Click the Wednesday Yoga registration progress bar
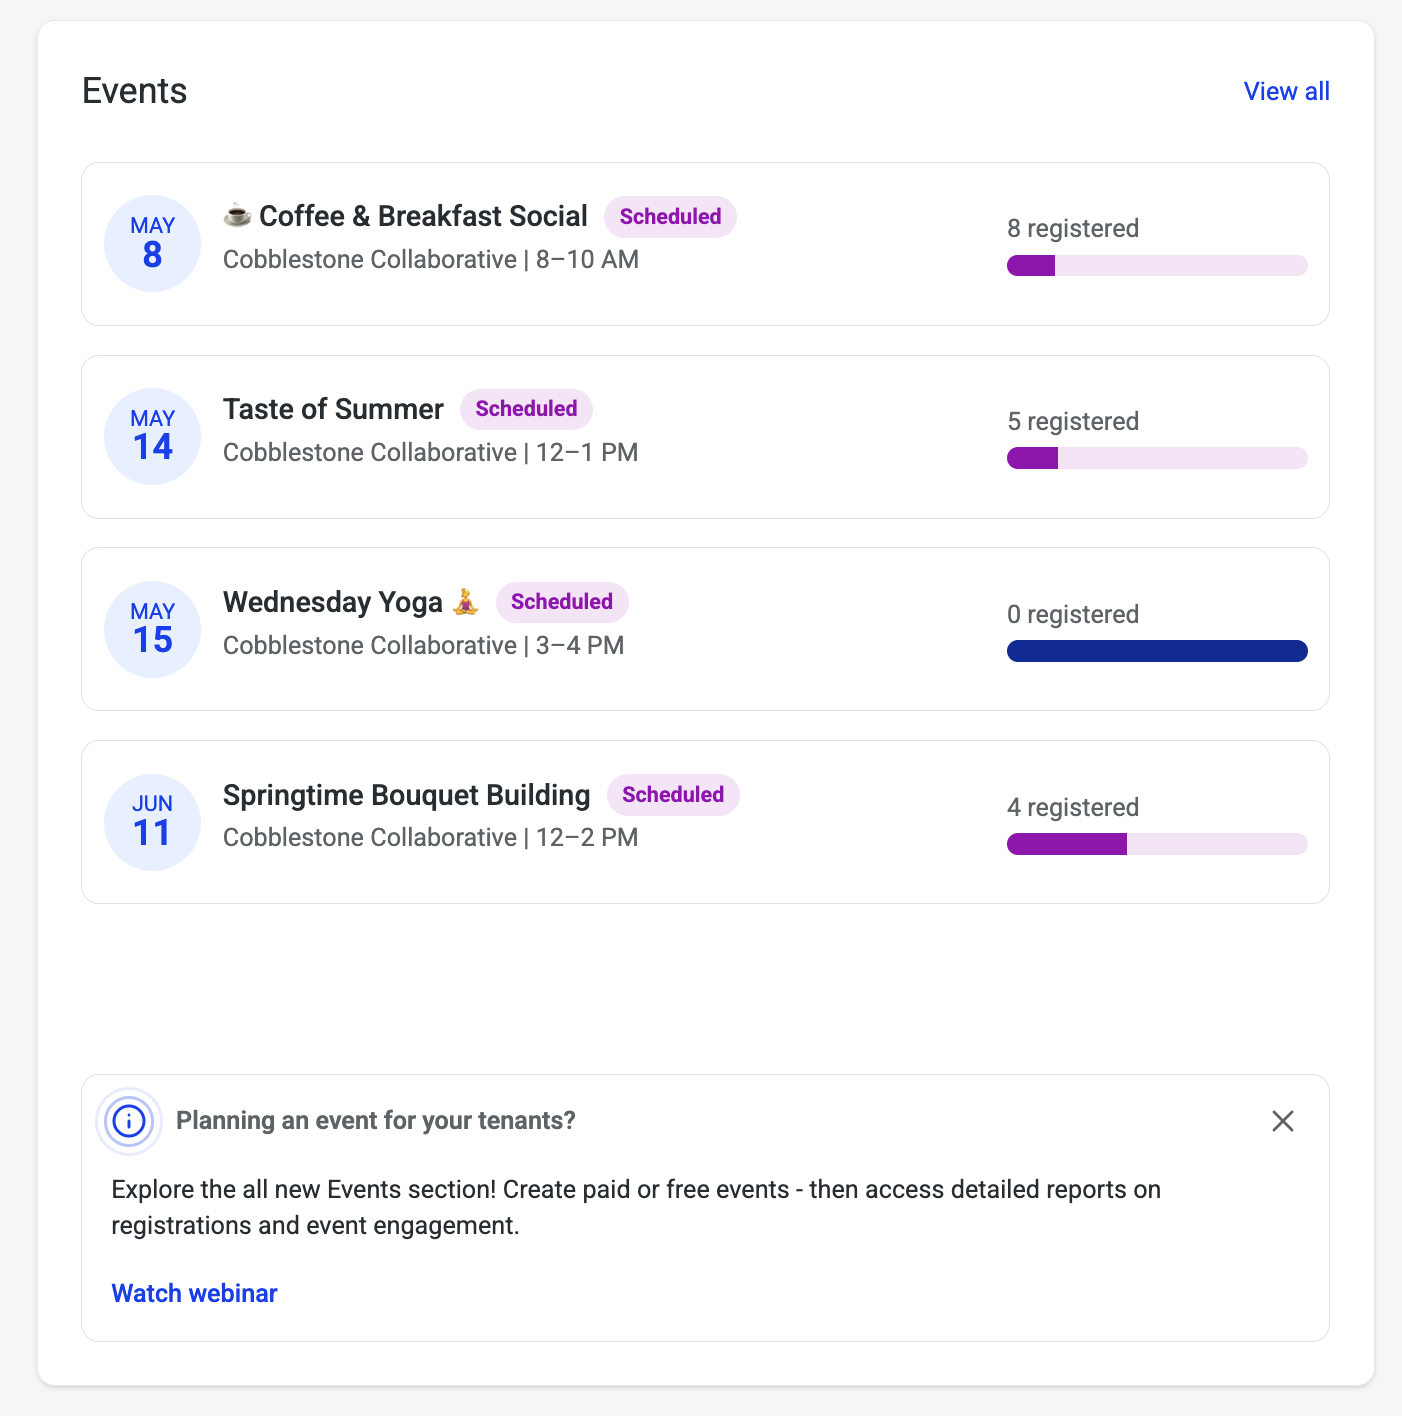 (1157, 651)
